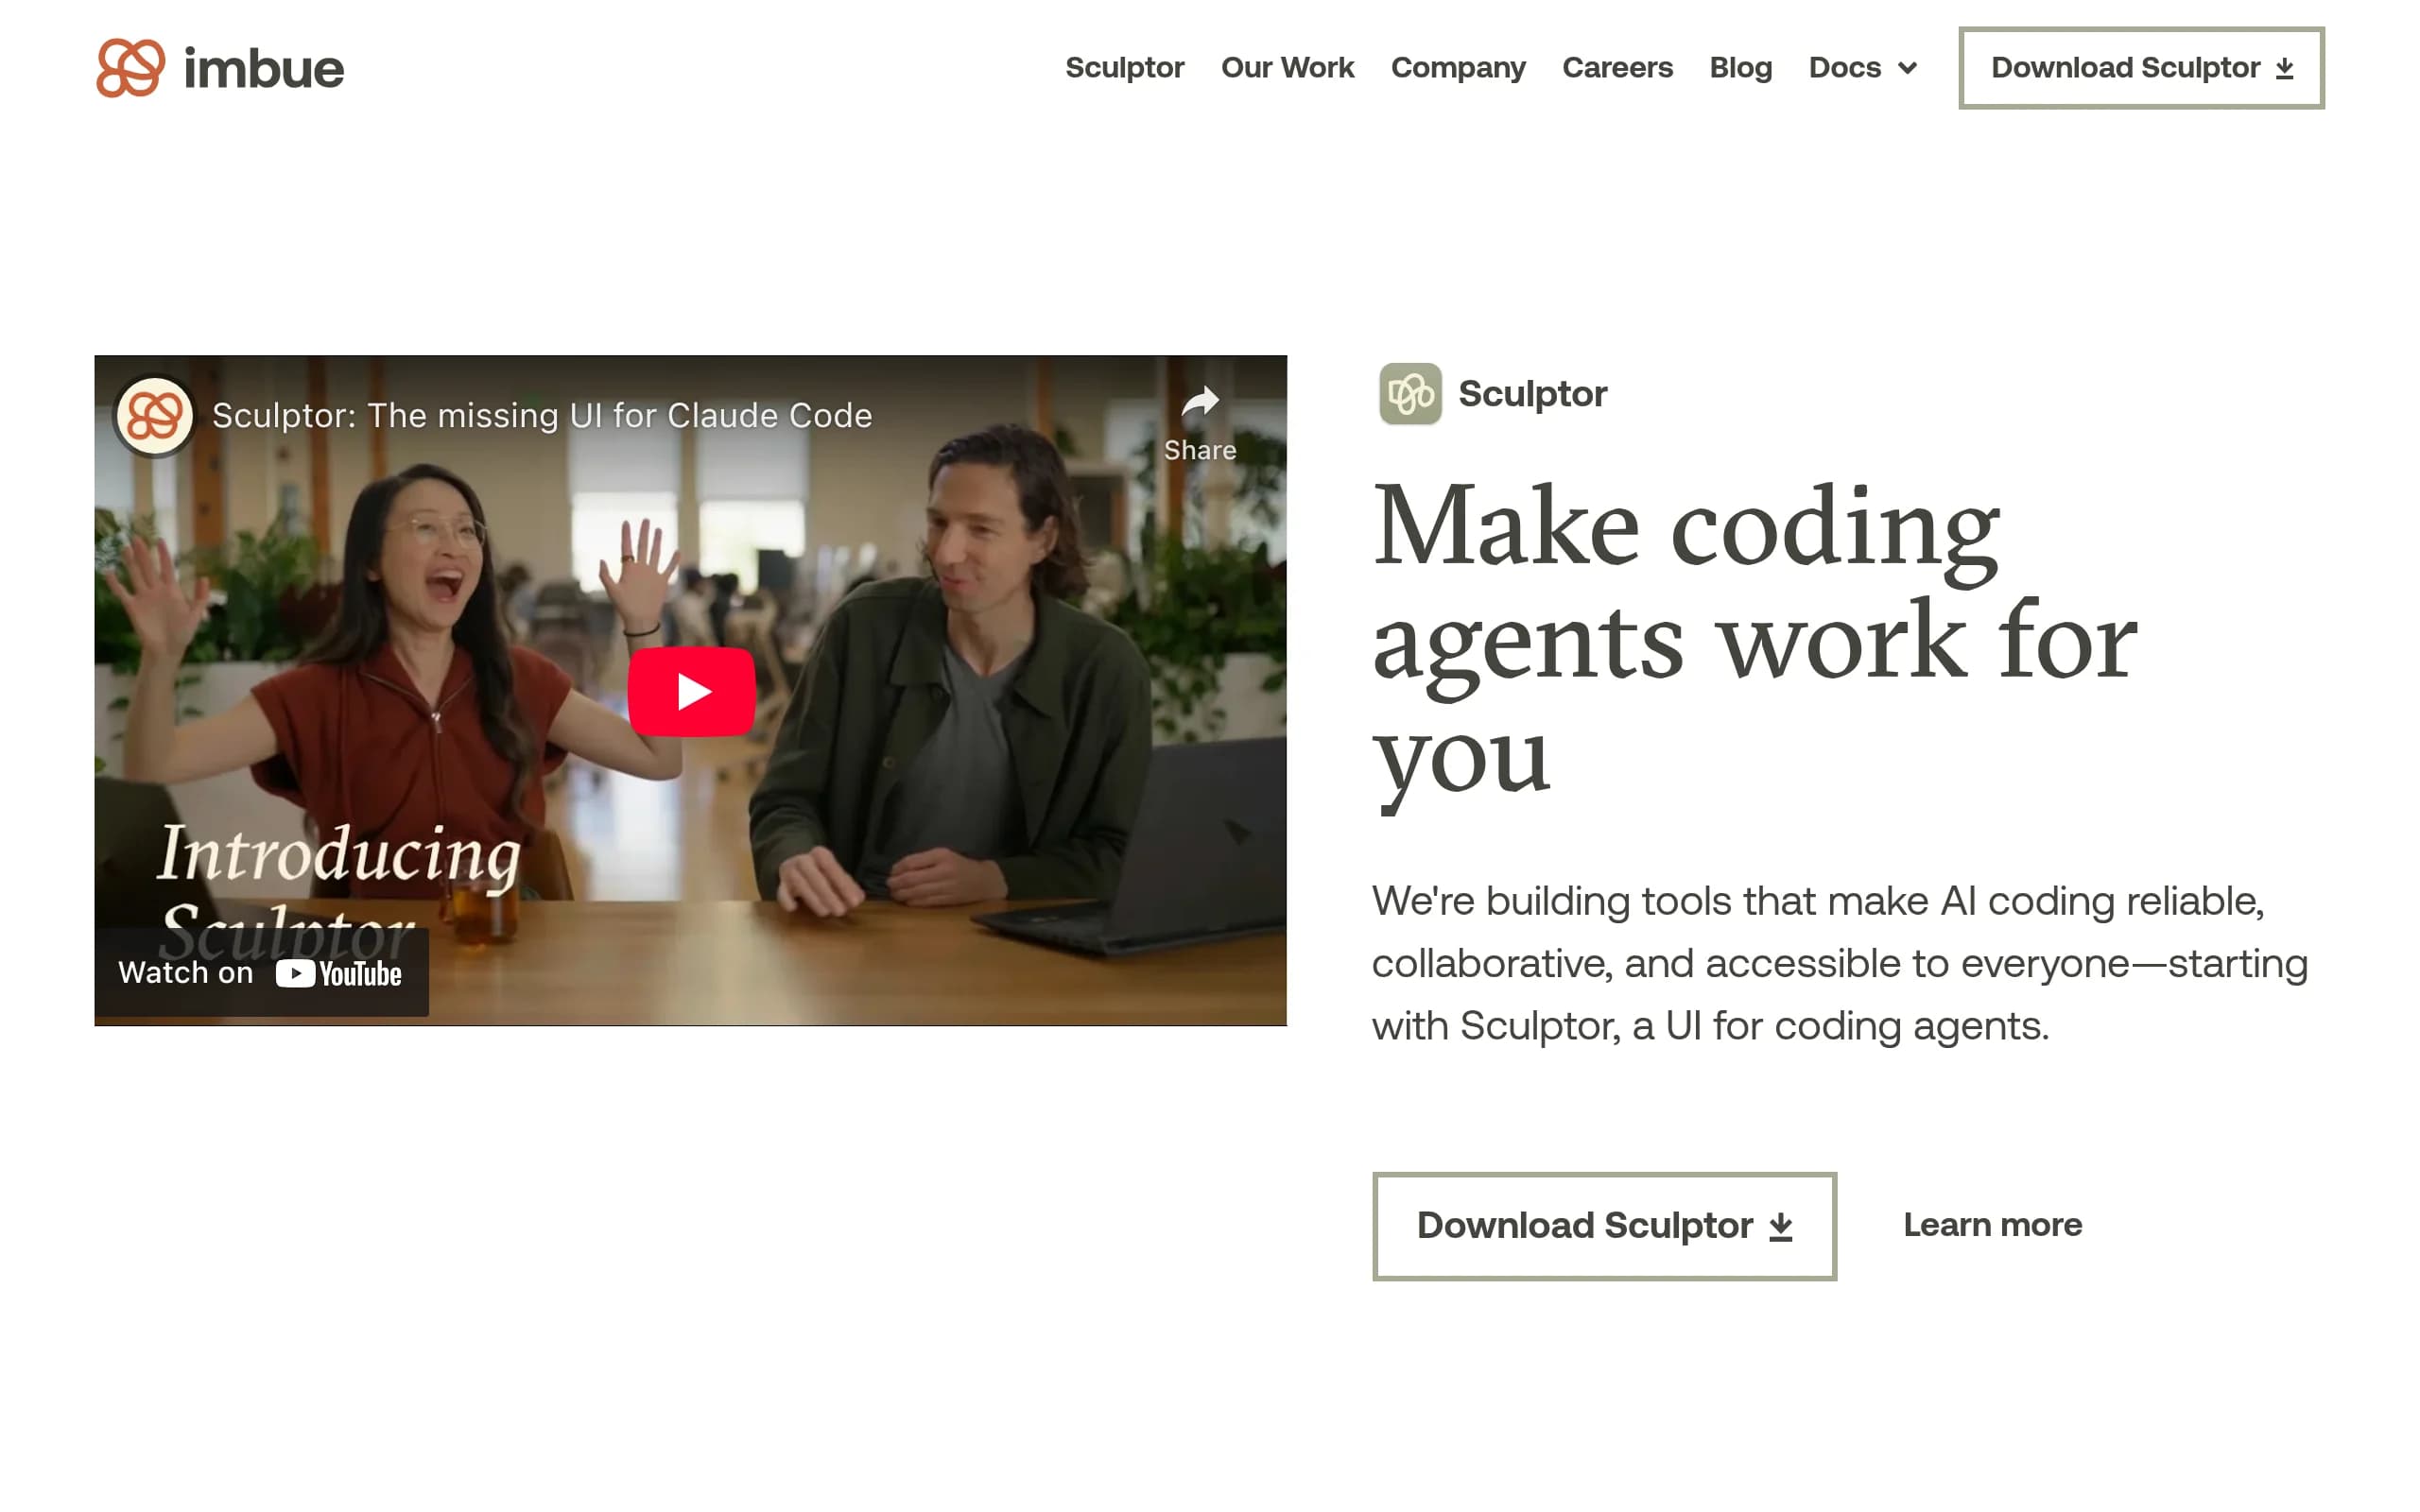Viewport: 2420px width, 1512px height.
Task: Click Download Sculptor button in header
Action: point(2141,68)
